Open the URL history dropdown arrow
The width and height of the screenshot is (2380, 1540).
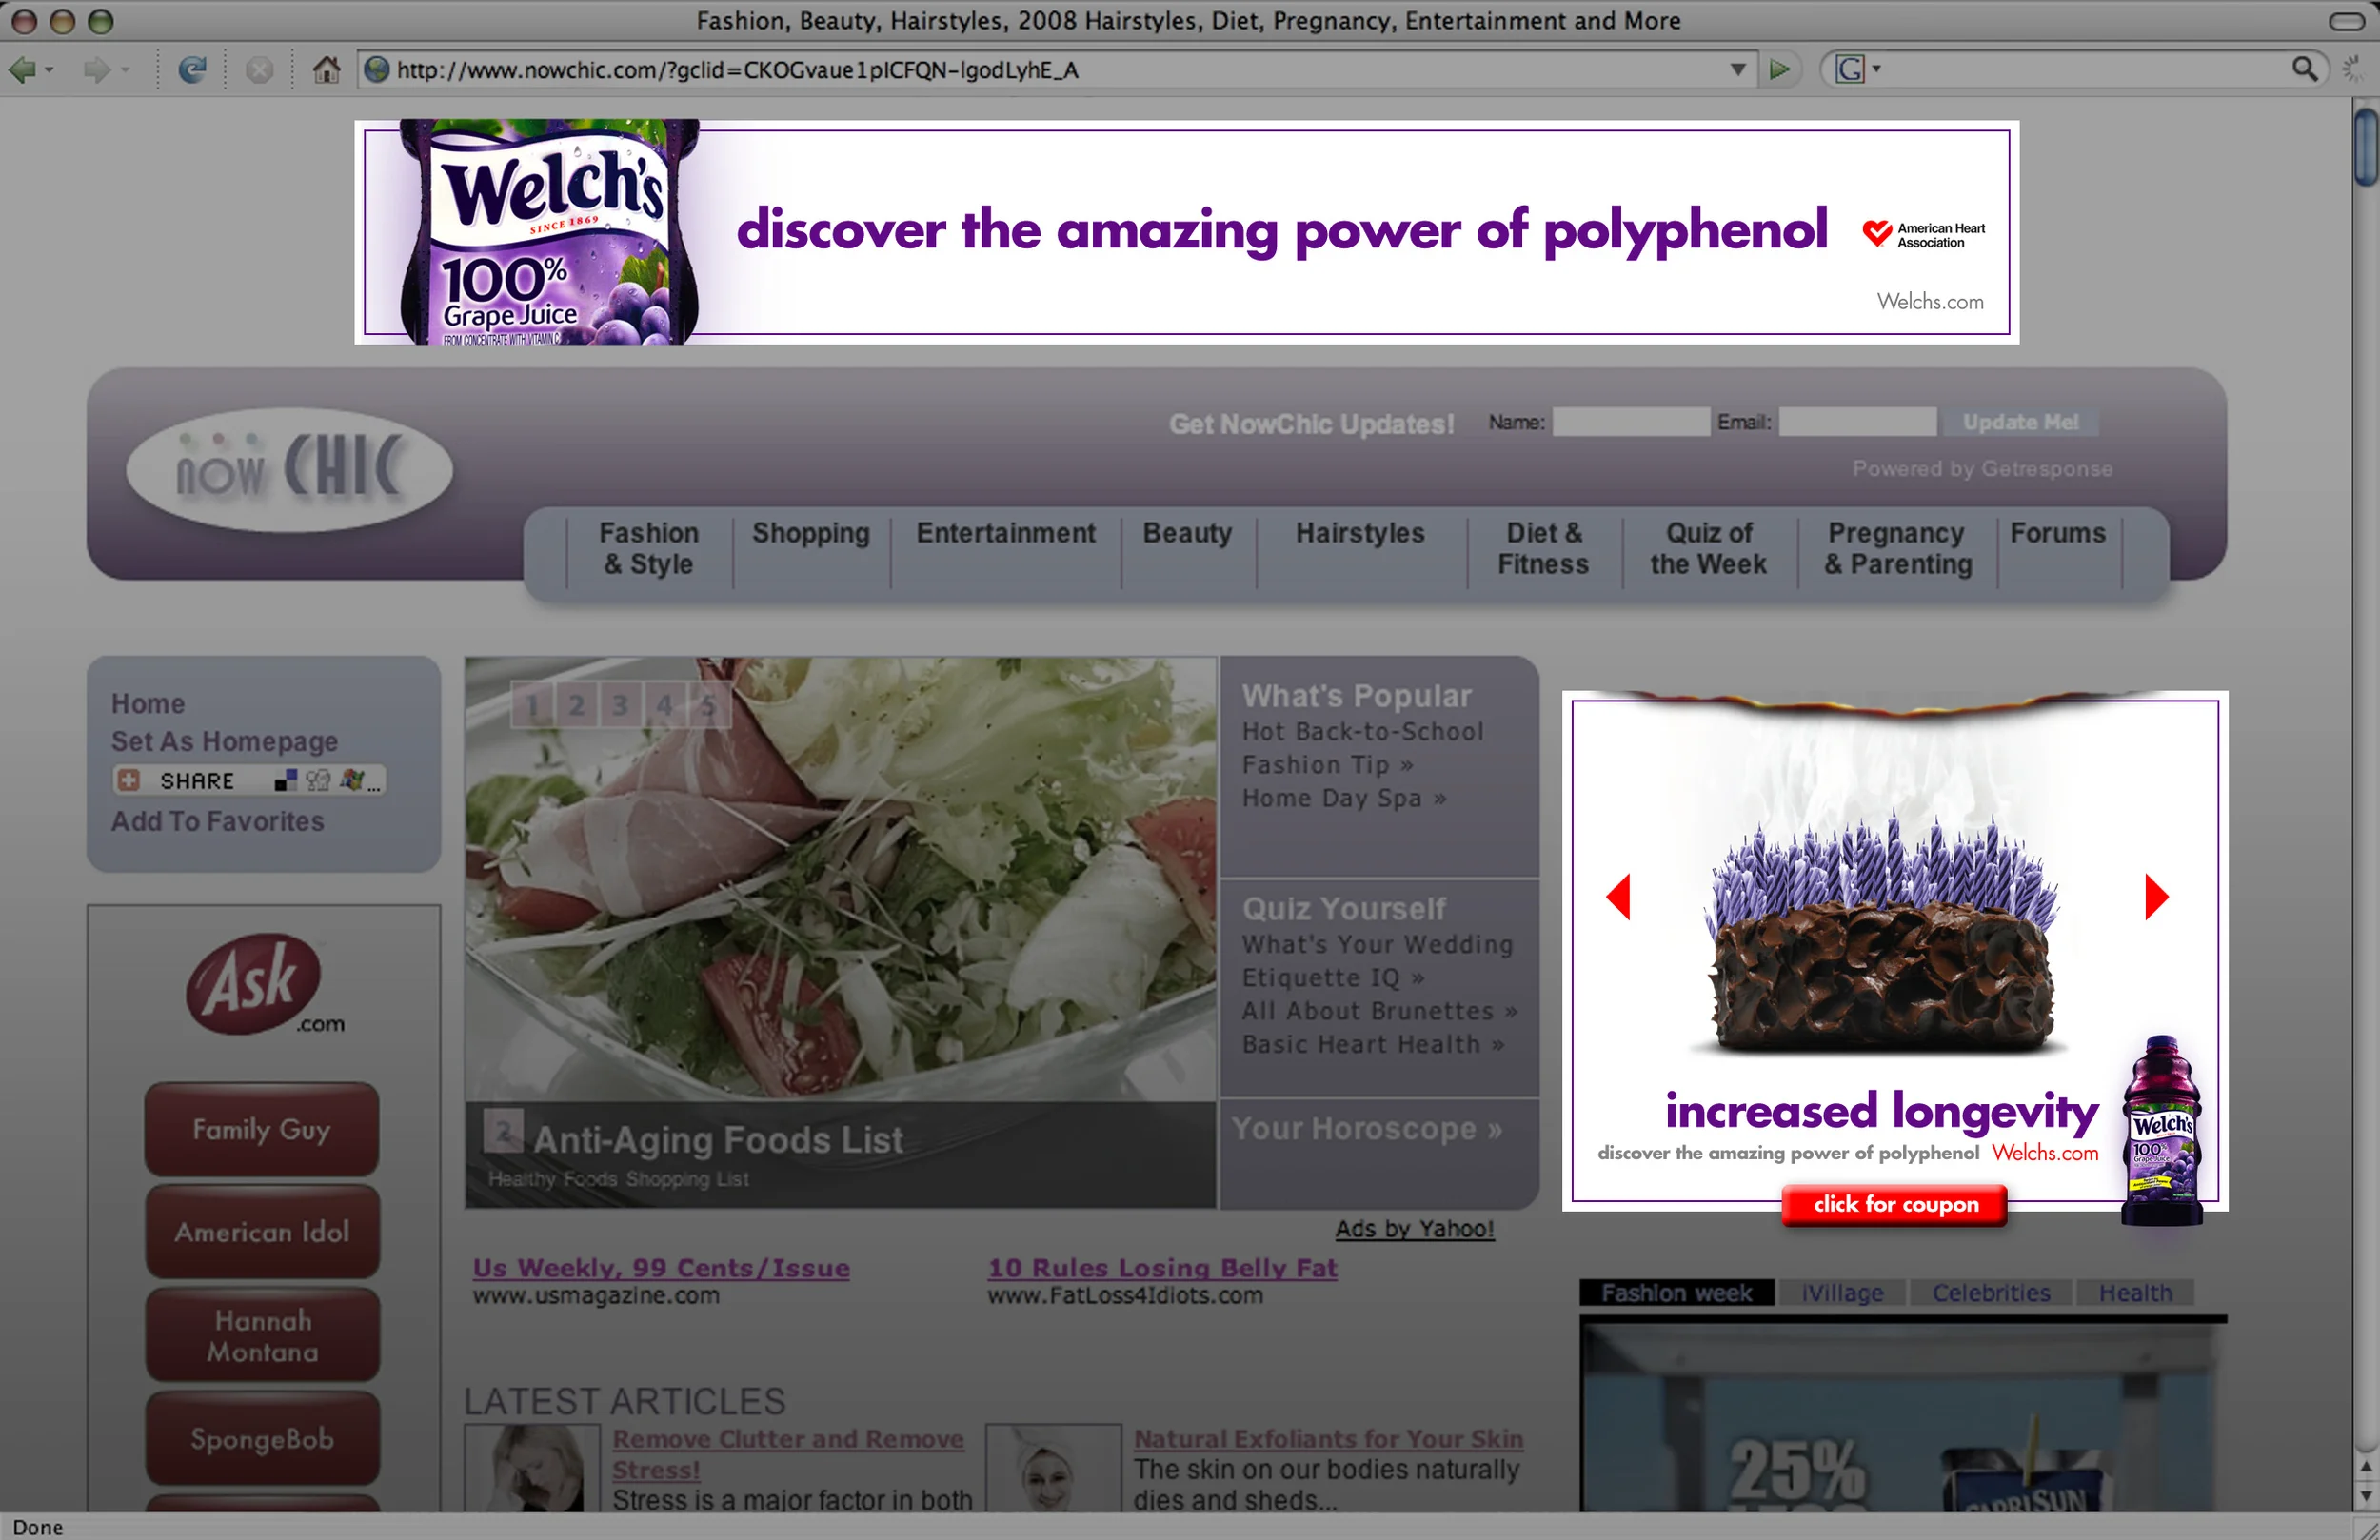click(1738, 70)
